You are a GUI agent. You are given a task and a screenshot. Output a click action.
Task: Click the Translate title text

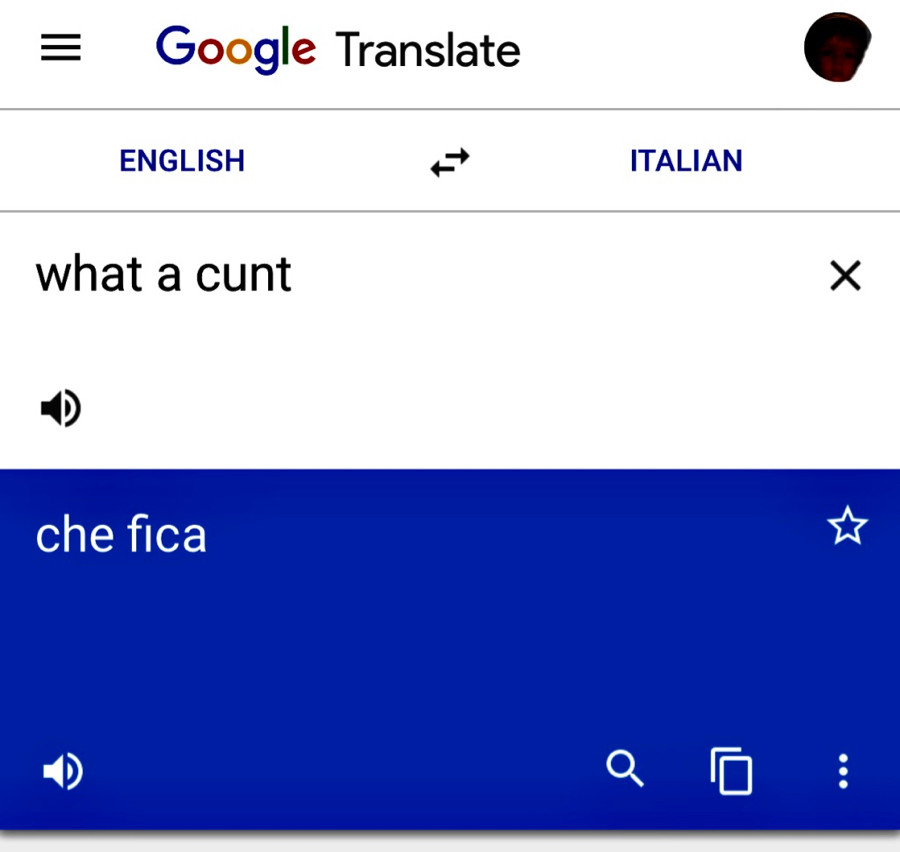(x=428, y=51)
